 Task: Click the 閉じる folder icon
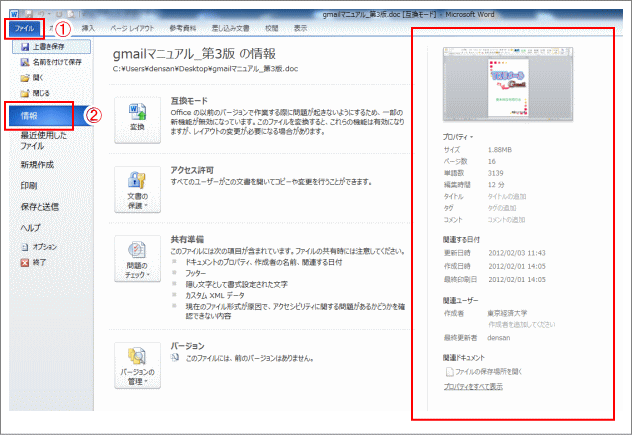[x=25, y=93]
